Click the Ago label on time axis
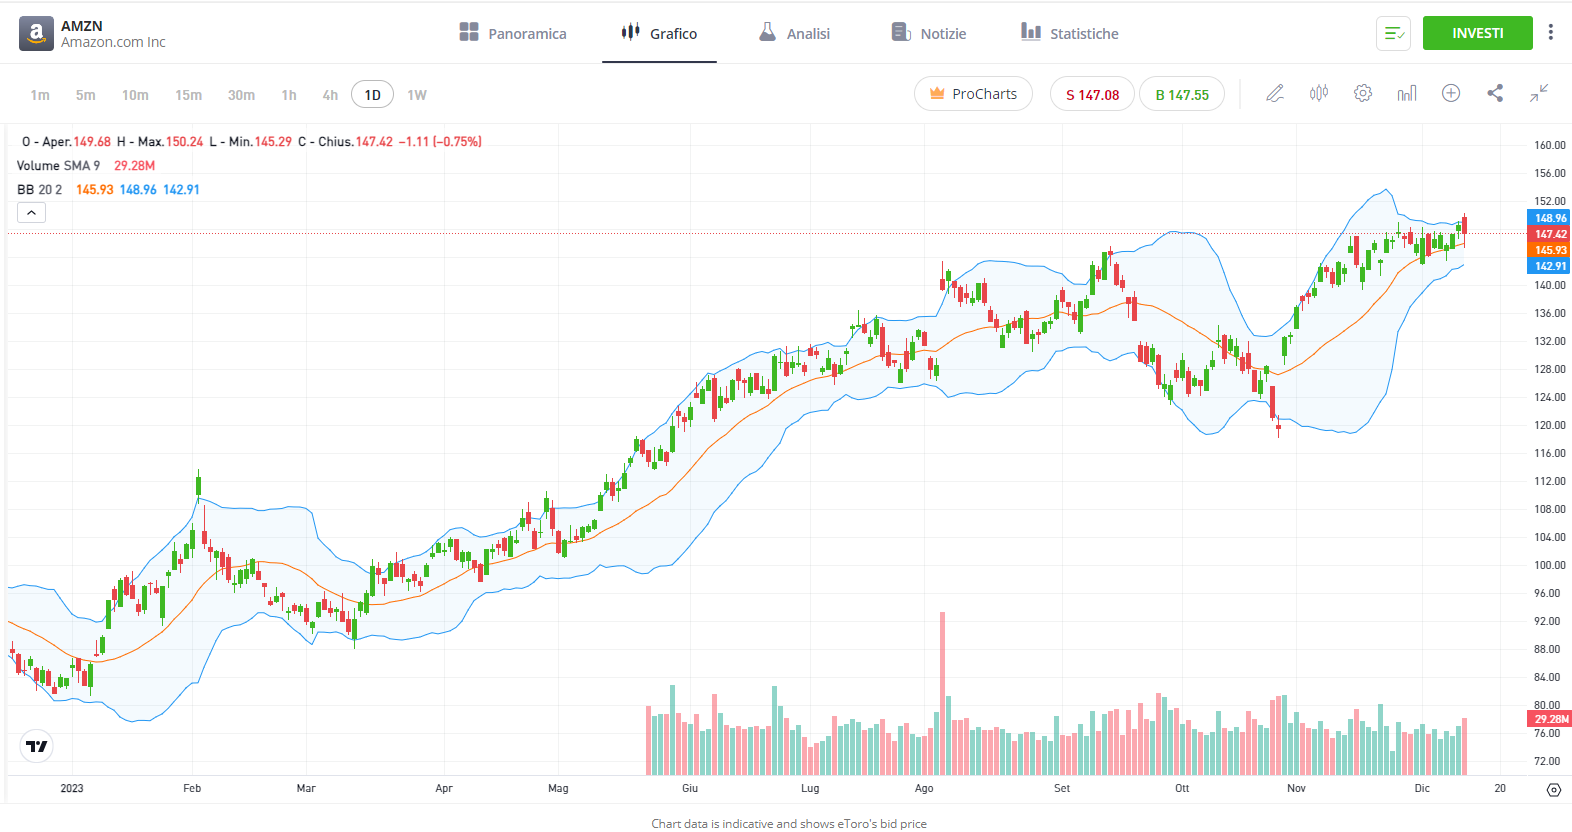 [x=924, y=788]
